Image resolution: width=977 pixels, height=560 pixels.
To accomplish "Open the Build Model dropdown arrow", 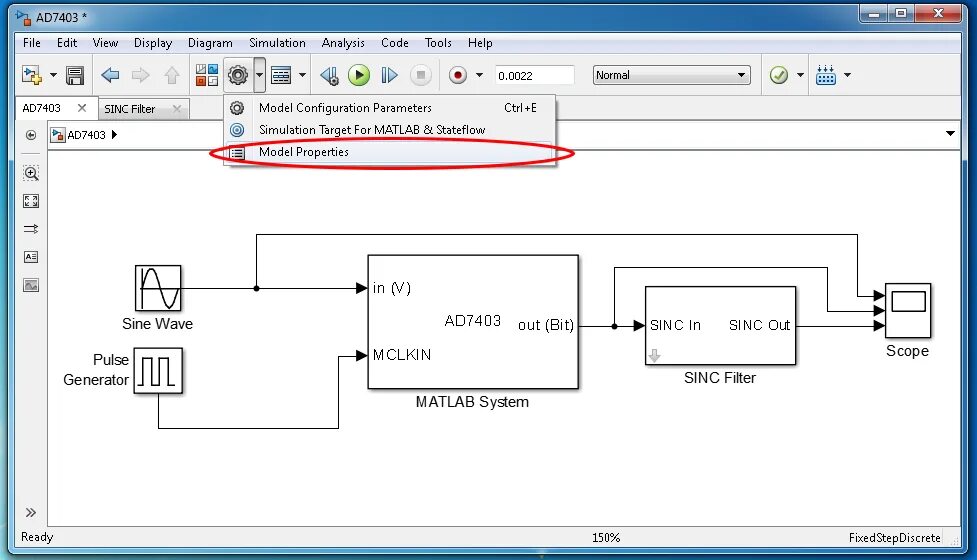I will [x=847, y=75].
